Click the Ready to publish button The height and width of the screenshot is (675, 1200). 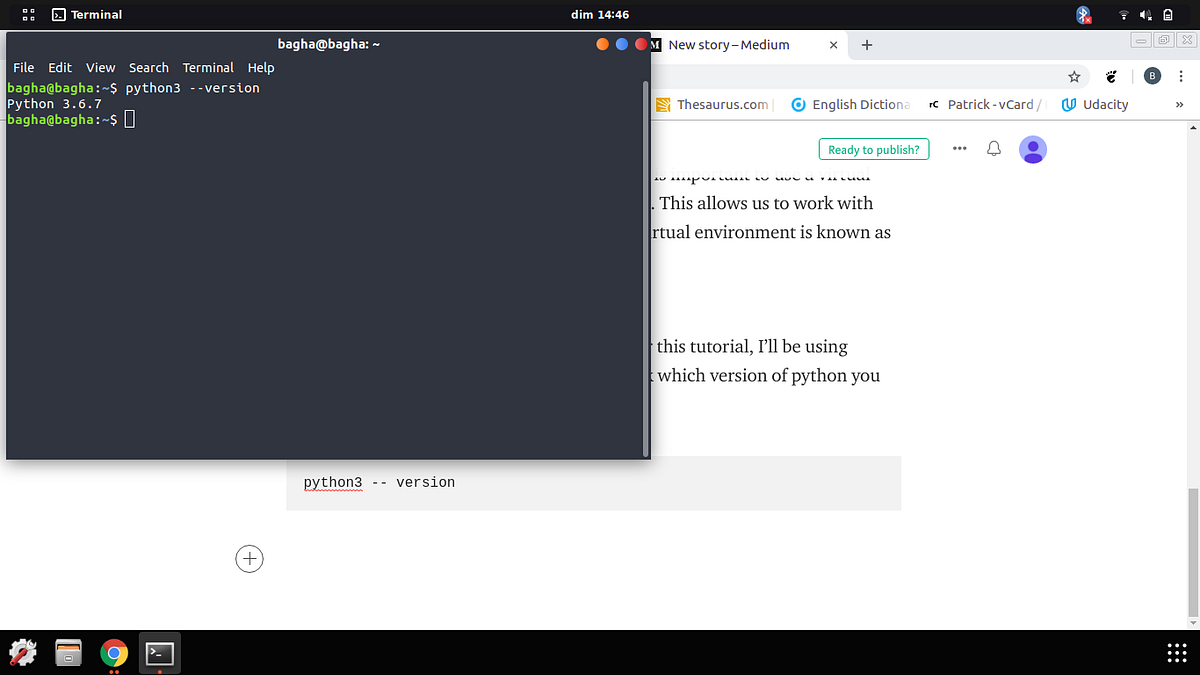point(873,148)
